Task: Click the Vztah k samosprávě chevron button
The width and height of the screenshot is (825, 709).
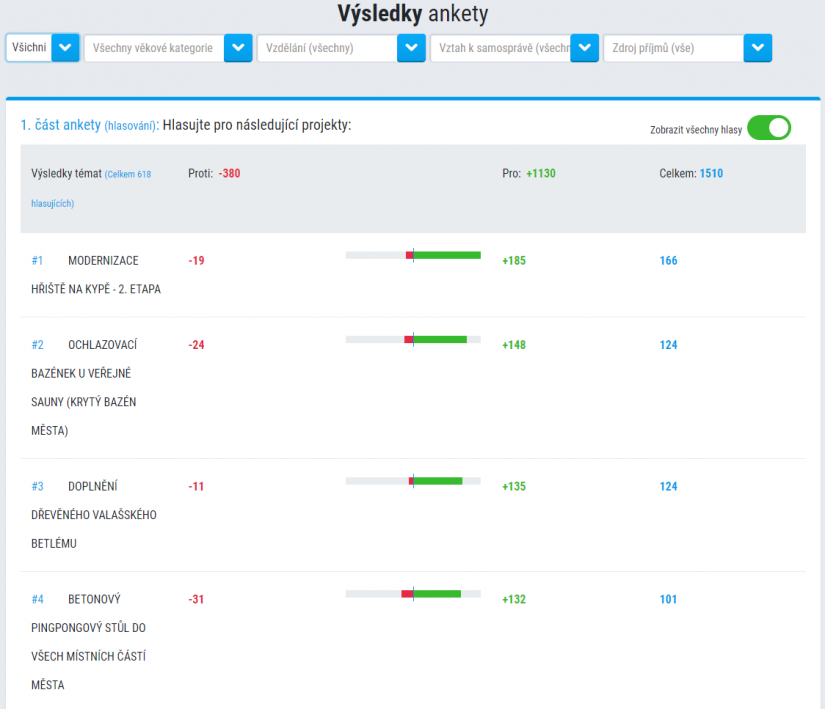Action: click(585, 48)
